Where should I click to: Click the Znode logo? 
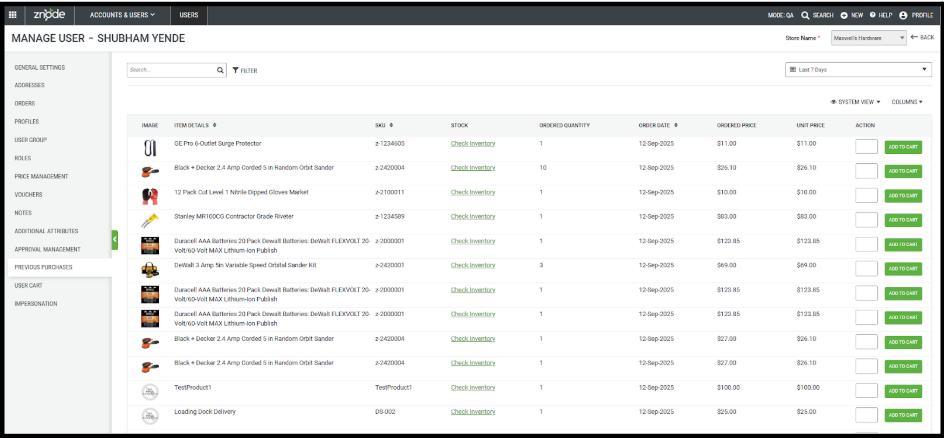click(49, 15)
